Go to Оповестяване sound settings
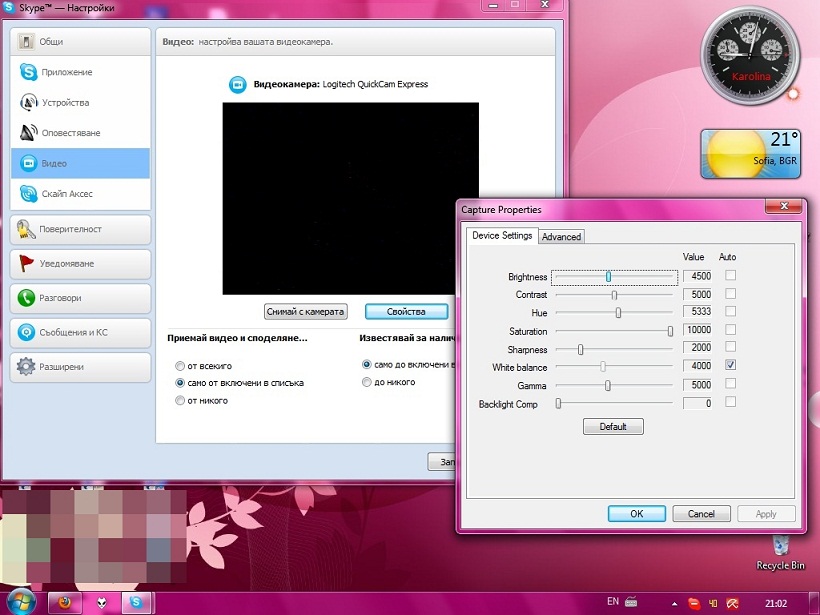This screenshot has height=615, width=820. point(80,133)
